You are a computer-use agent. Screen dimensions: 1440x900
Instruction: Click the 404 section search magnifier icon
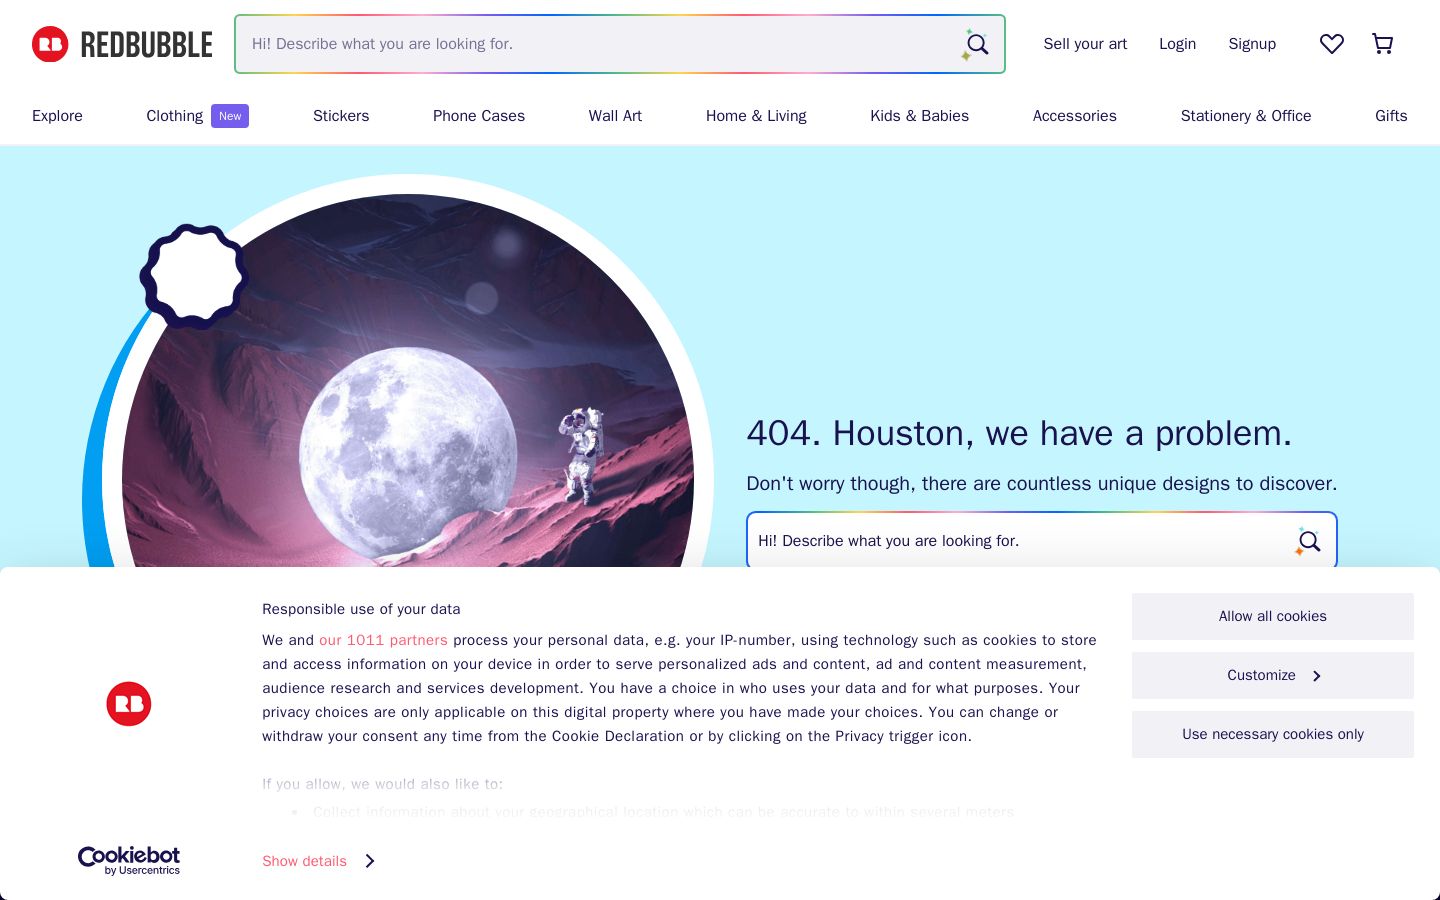point(1308,541)
